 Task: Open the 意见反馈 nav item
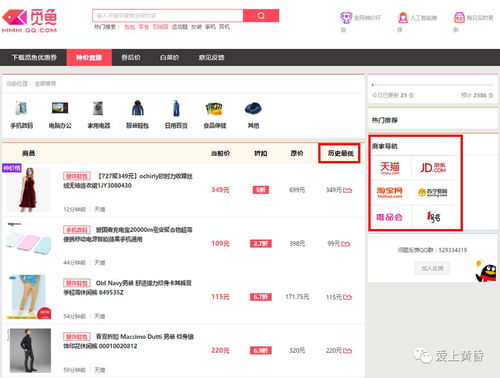pos(211,58)
